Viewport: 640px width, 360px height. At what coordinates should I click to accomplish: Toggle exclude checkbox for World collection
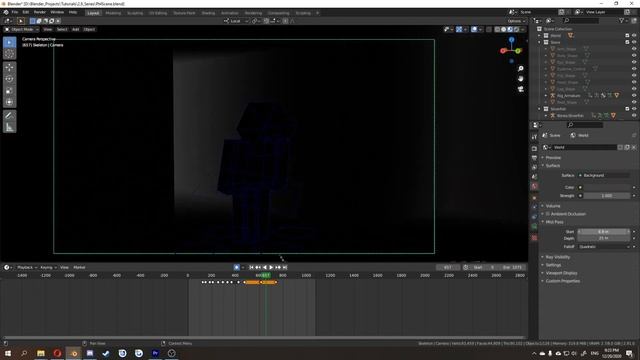627,36
